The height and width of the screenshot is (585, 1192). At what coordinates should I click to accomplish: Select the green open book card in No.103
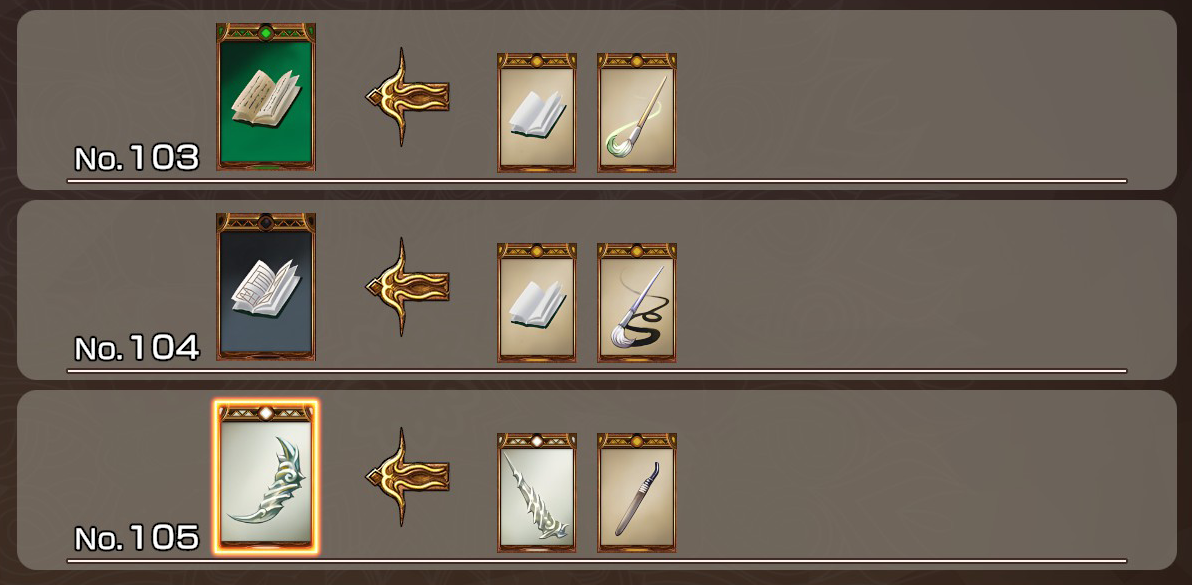point(266,96)
